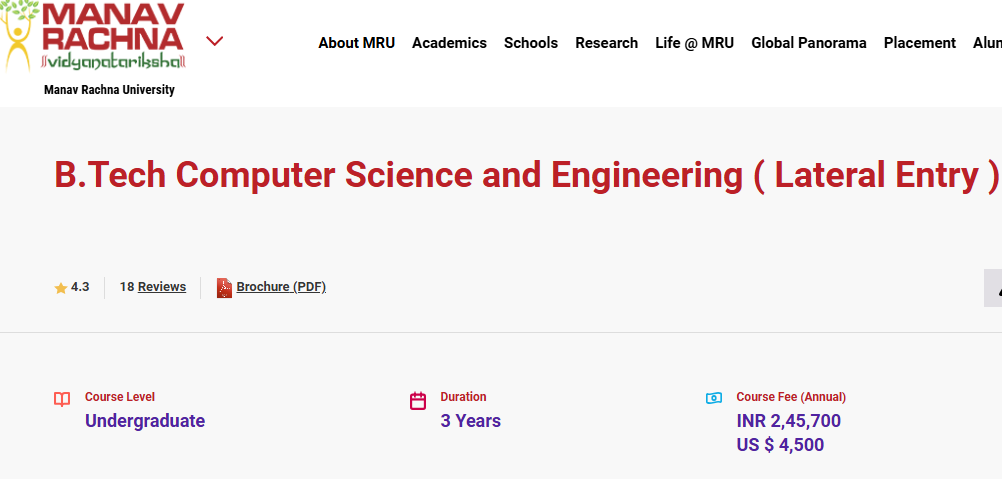
Task: Click the gray button at right edge
Action: tap(993, 288)
